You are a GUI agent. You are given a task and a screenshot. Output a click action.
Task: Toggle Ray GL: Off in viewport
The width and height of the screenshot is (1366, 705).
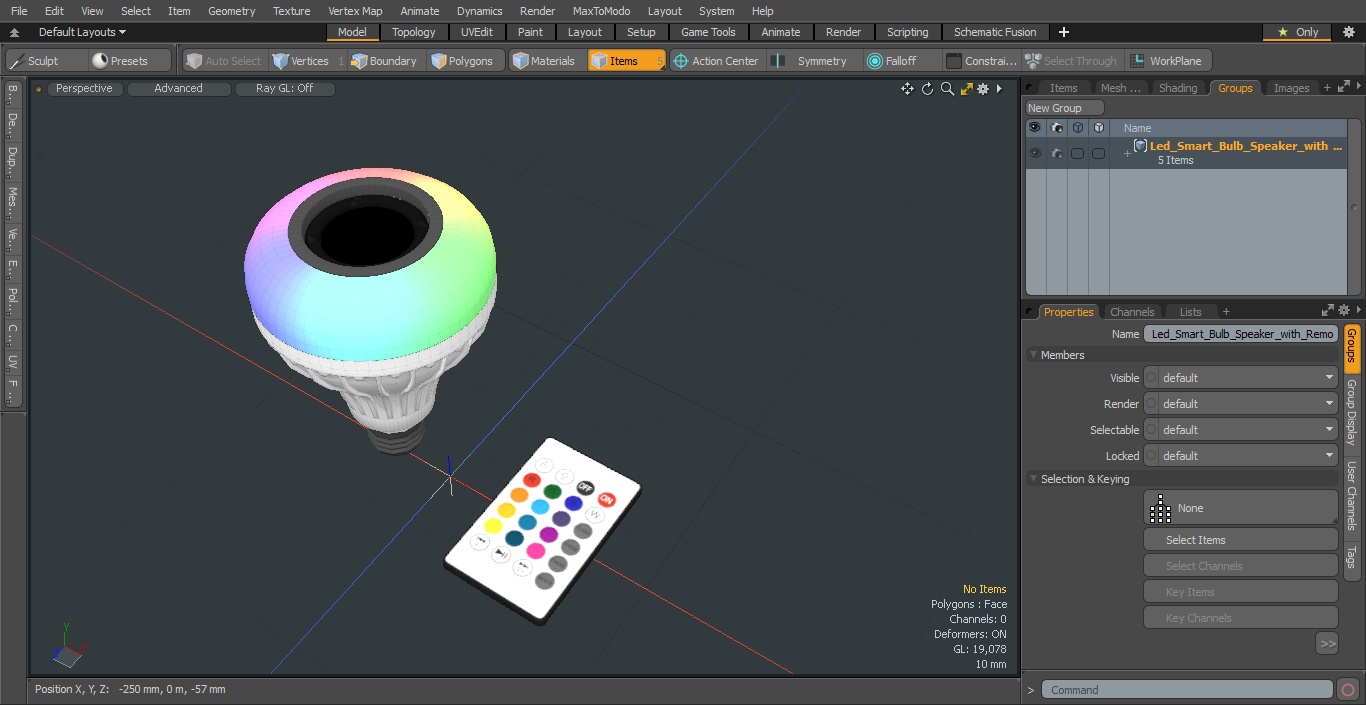coord(285,89)
